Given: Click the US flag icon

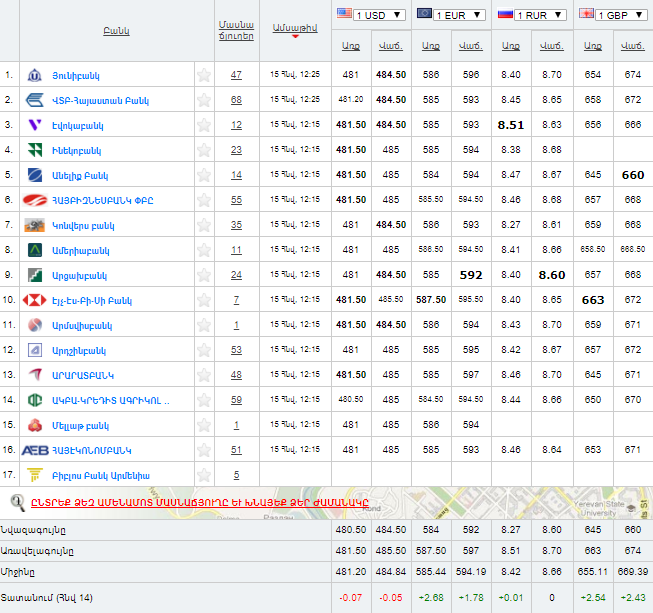Looking at the screenshot, I should 344,13.
